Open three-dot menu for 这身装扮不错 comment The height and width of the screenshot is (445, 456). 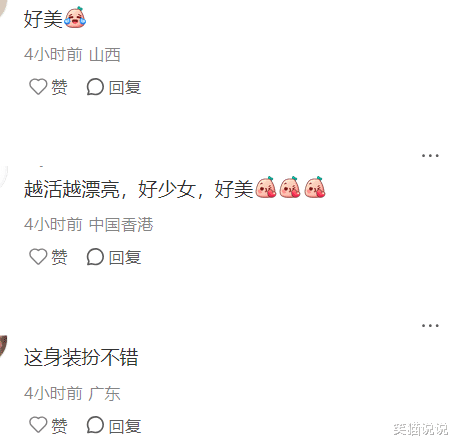pos(430,325)
